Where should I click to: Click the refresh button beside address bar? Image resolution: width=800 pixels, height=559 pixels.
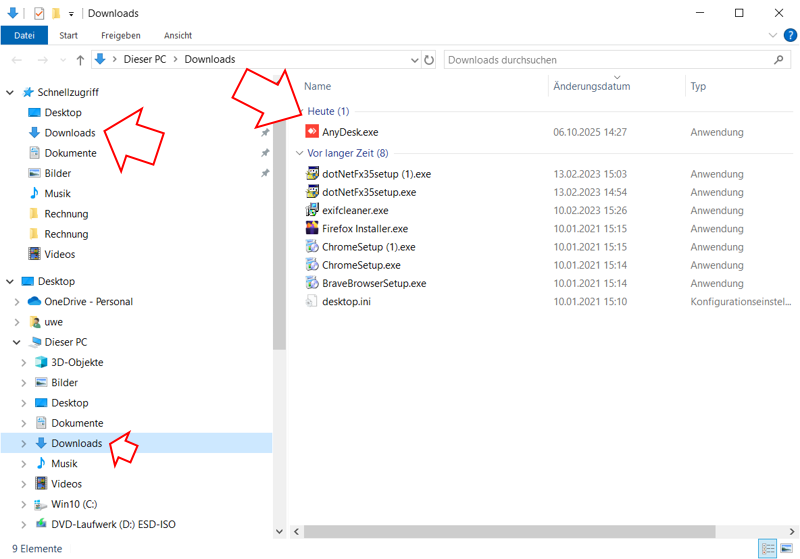point(430,60)
